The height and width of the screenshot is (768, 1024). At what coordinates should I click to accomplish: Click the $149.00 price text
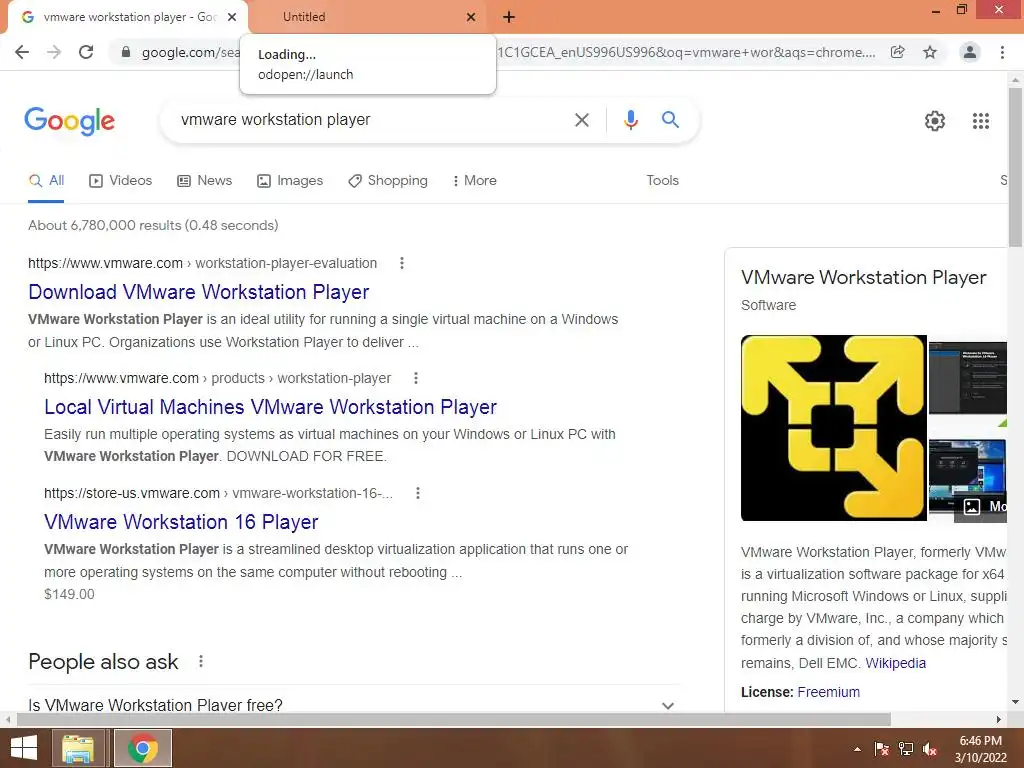click(x=69, y=594)
